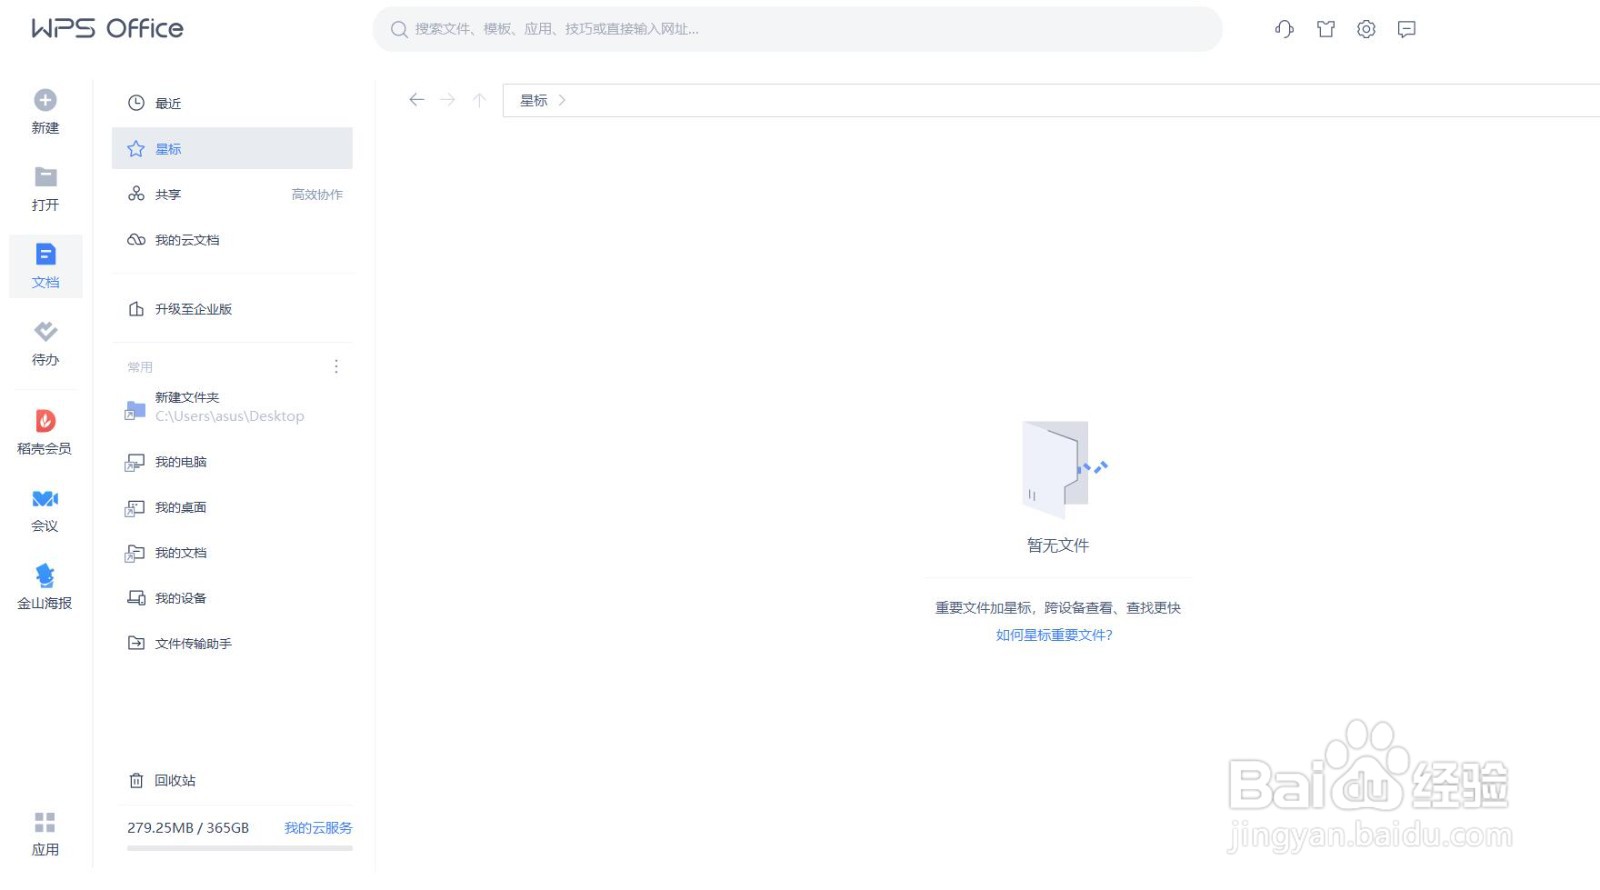Open 新建文件夹 Desktop shortcut
Viewport: 1600px width, 890px height.
click(x=232, y=407)
